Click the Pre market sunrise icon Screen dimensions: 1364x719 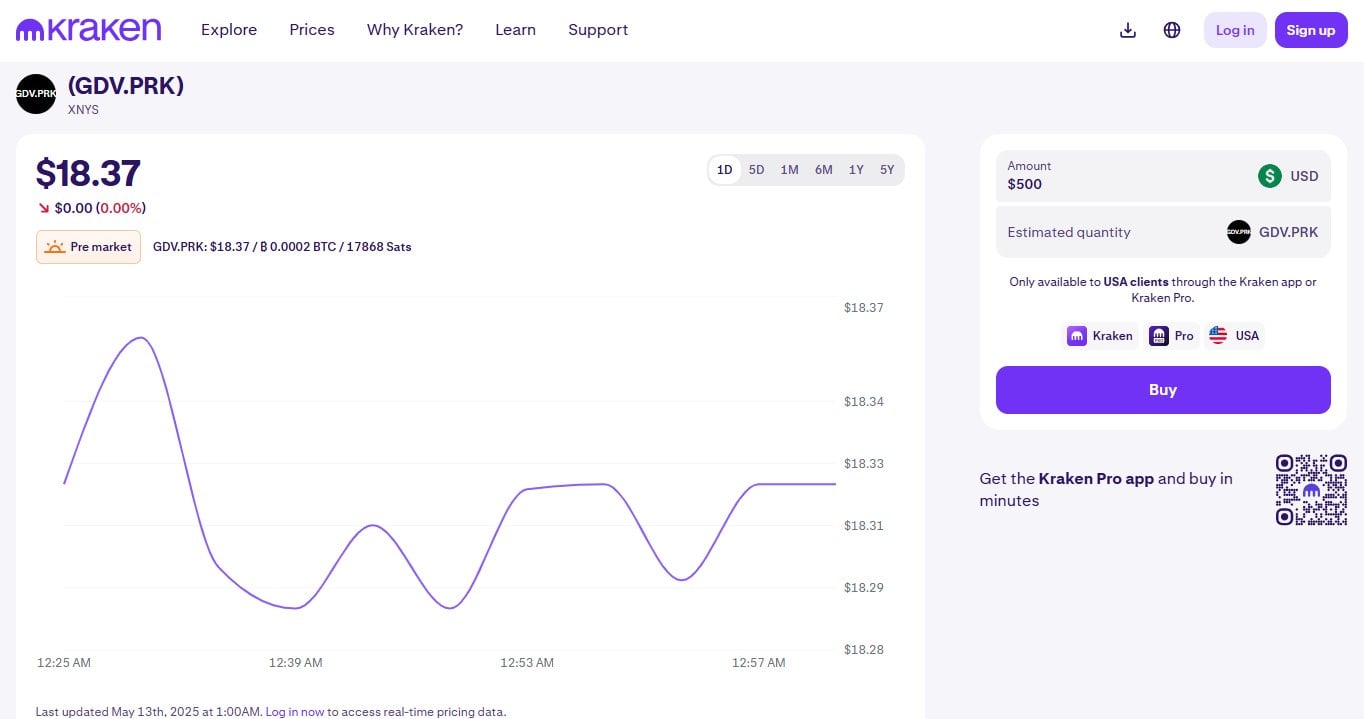coord(55,247)
